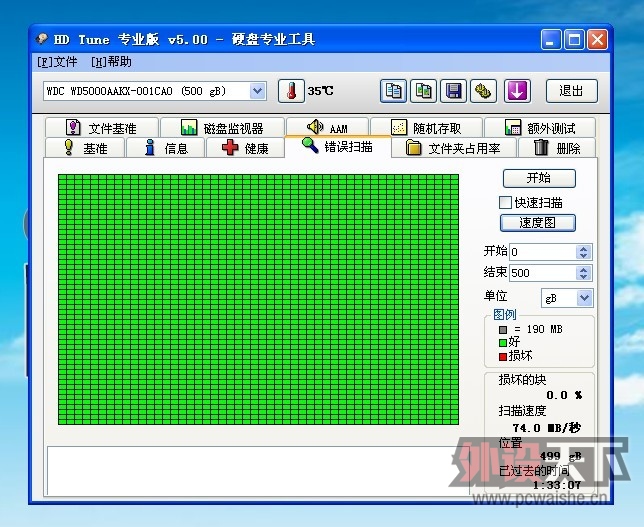Click the 结束 input field with 500
644x527 pixels.
pos(543,273)
